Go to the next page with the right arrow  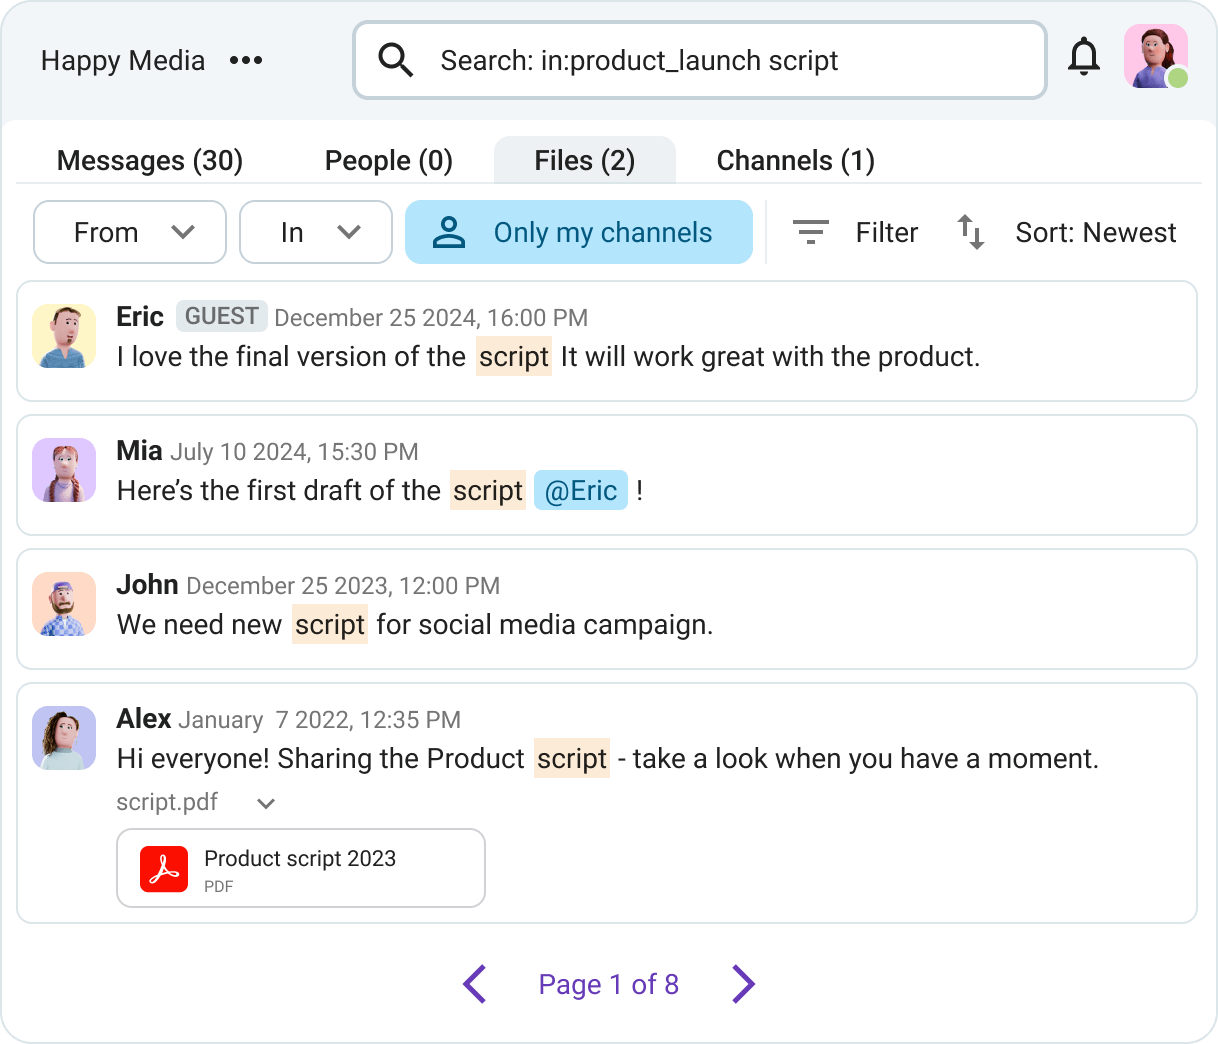743,984
